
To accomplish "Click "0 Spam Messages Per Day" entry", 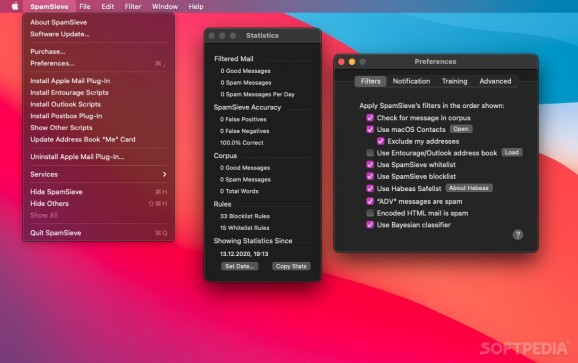I will point(258,94).
